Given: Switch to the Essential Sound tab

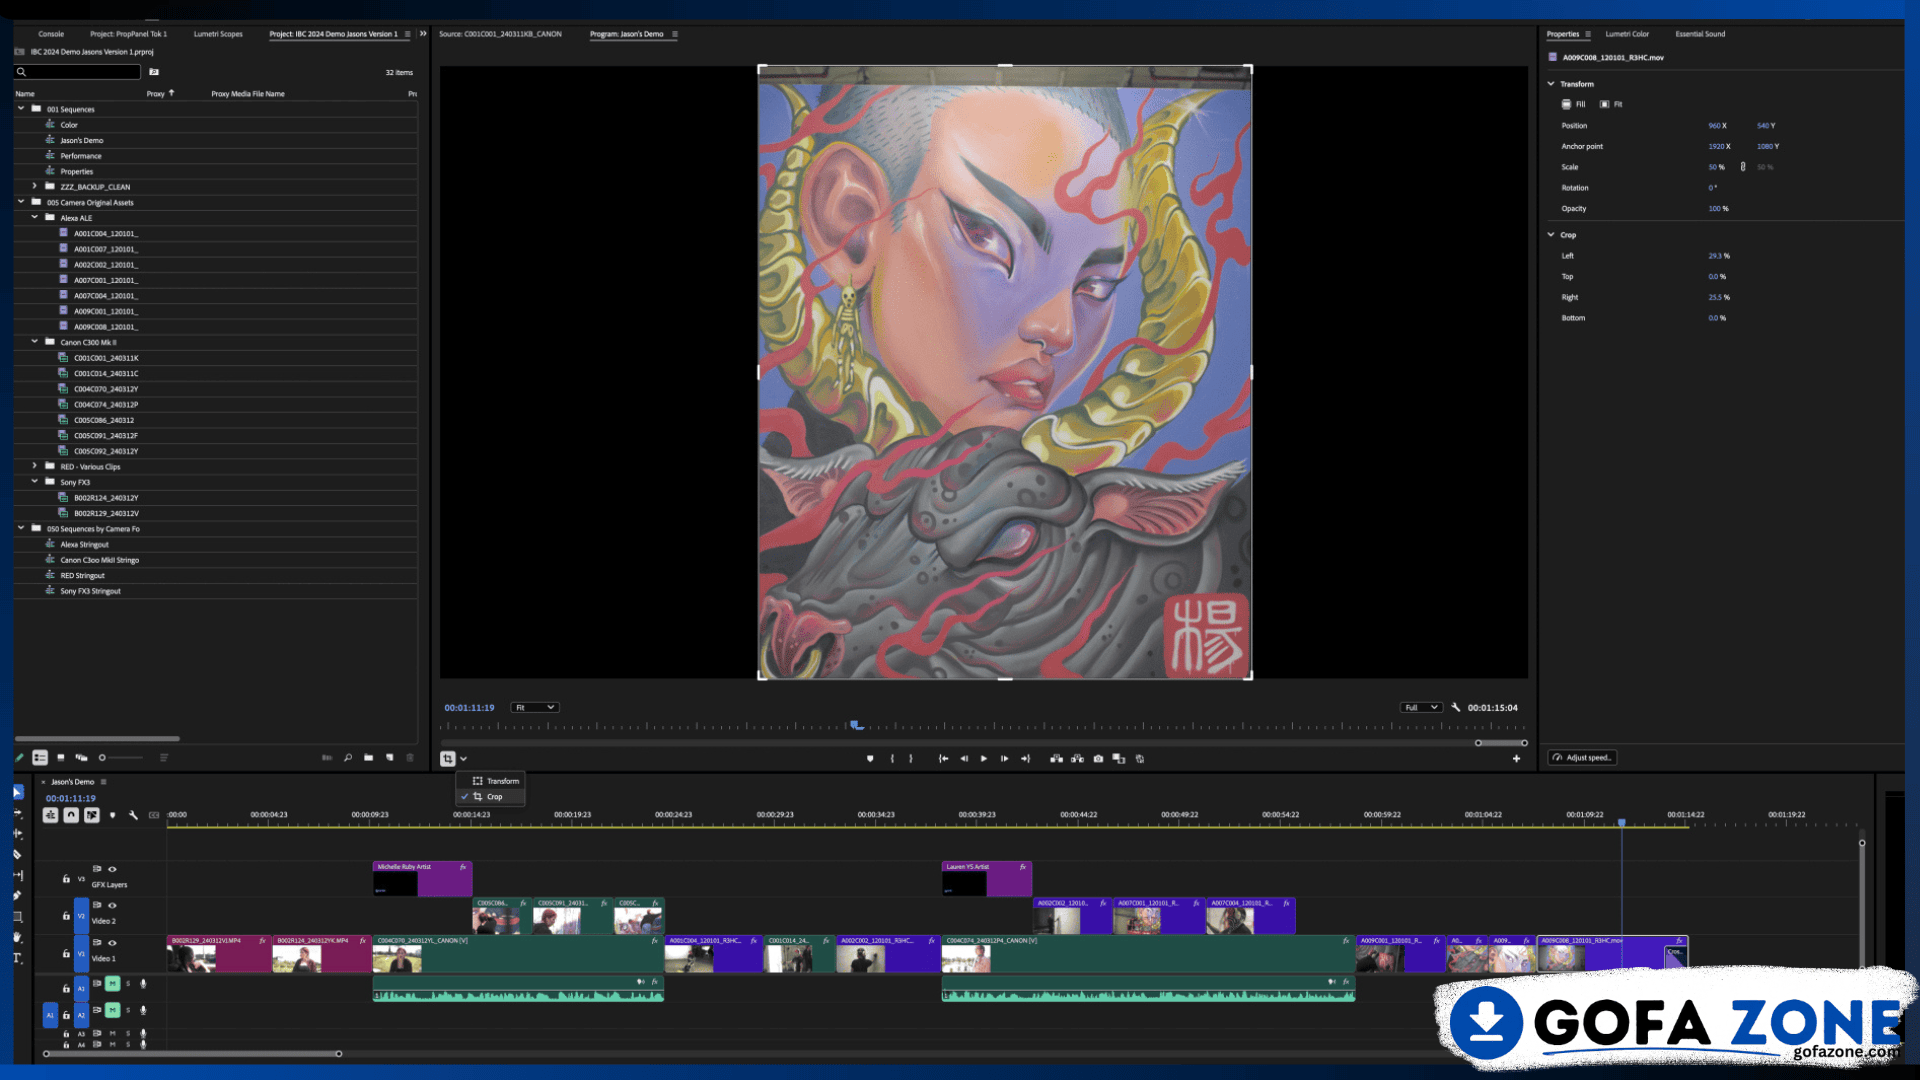Looking at the screenshot, I should click(1700, 34).
